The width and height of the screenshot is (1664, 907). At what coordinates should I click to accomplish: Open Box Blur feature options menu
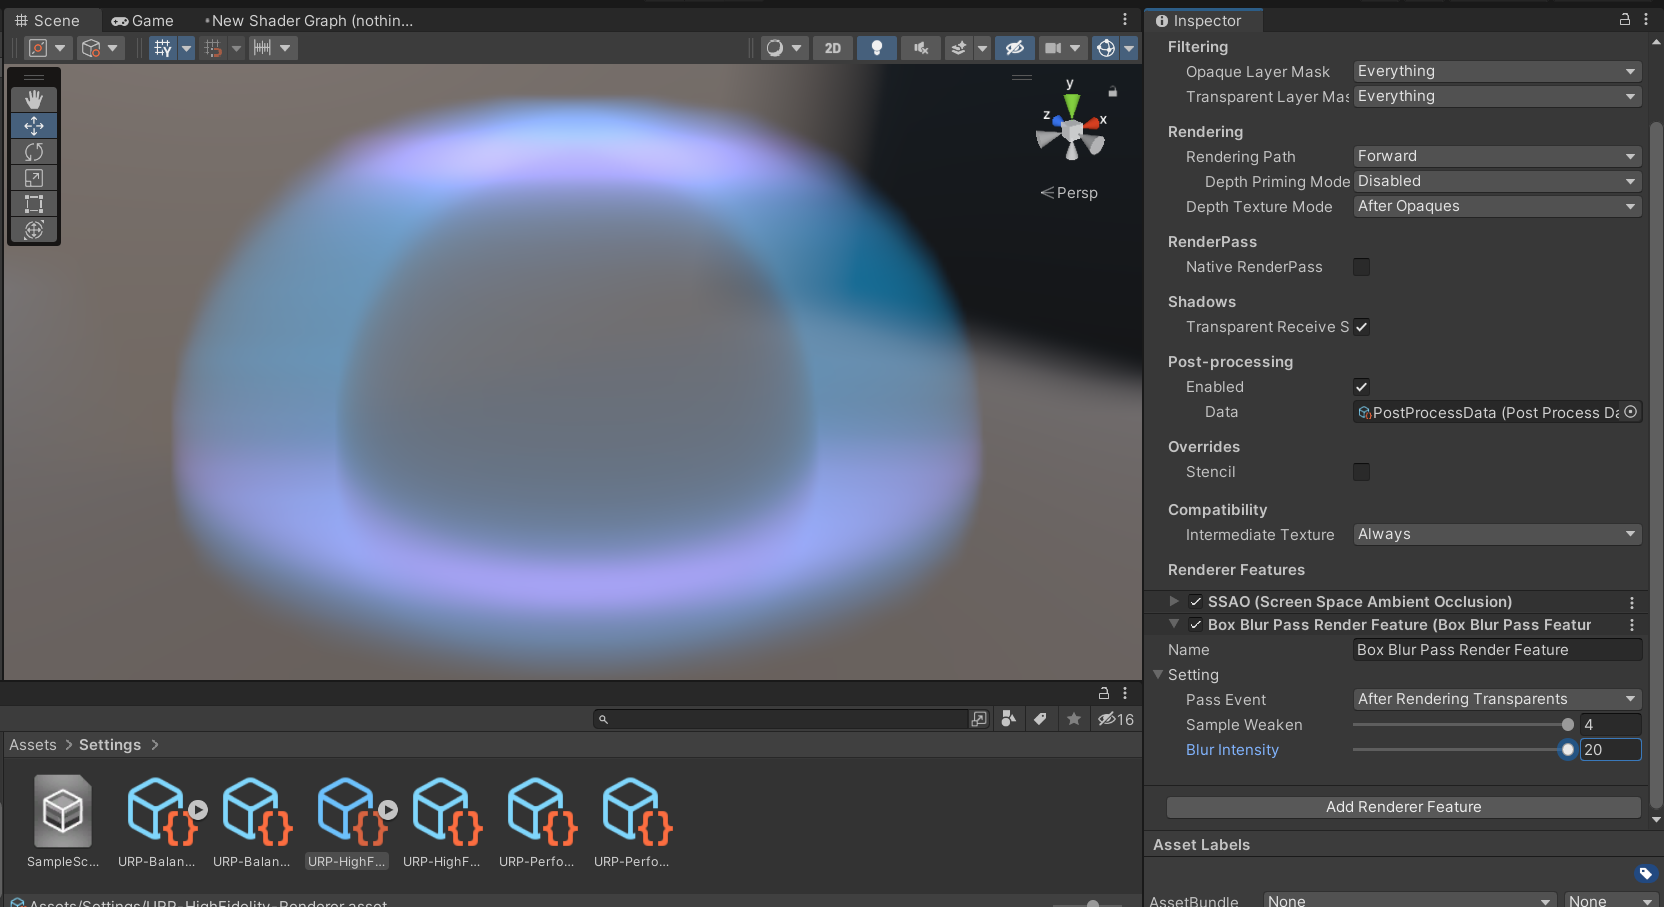click(1632, 625)
